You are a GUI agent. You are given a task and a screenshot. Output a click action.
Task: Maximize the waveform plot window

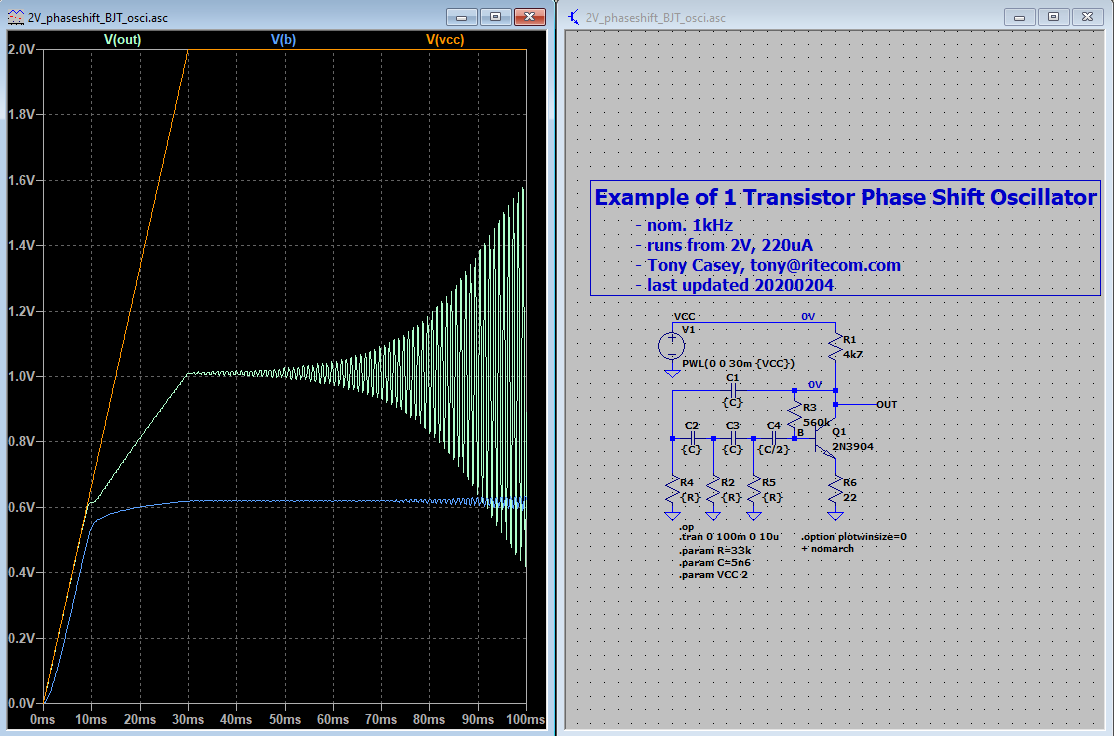point(496,17)
